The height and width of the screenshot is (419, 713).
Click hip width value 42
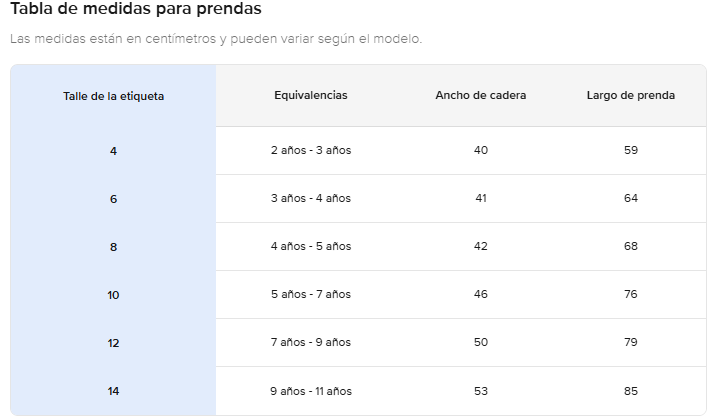pos(481,246)
